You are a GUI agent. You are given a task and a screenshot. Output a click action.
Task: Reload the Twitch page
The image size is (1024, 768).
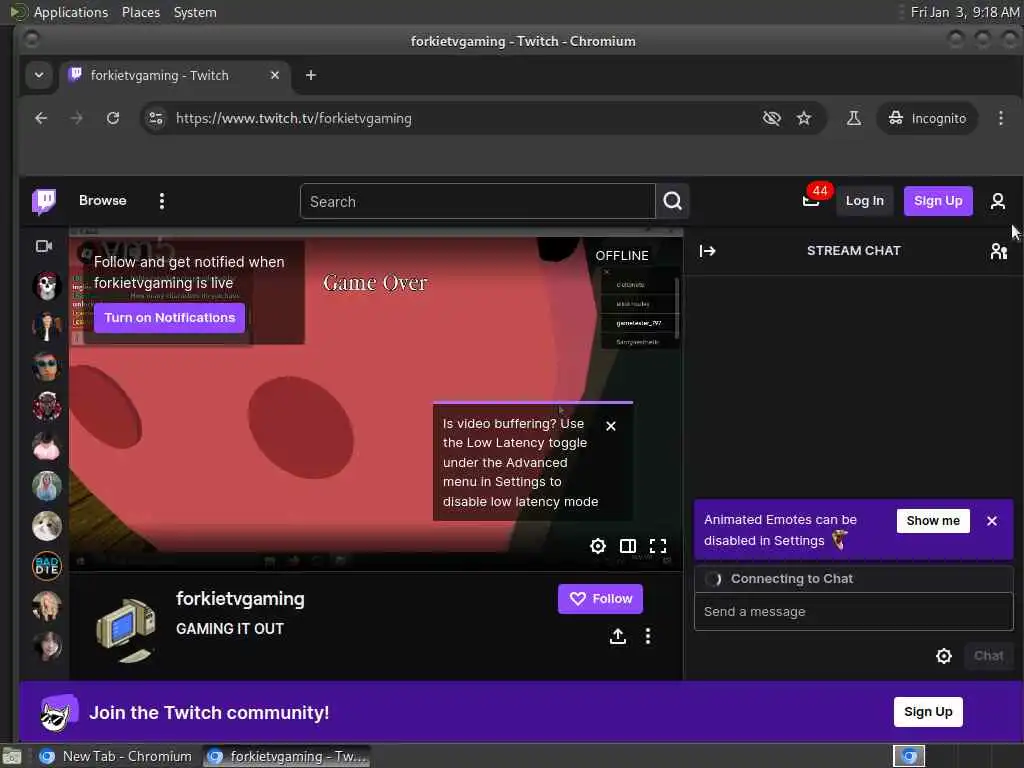click(113, 118)
